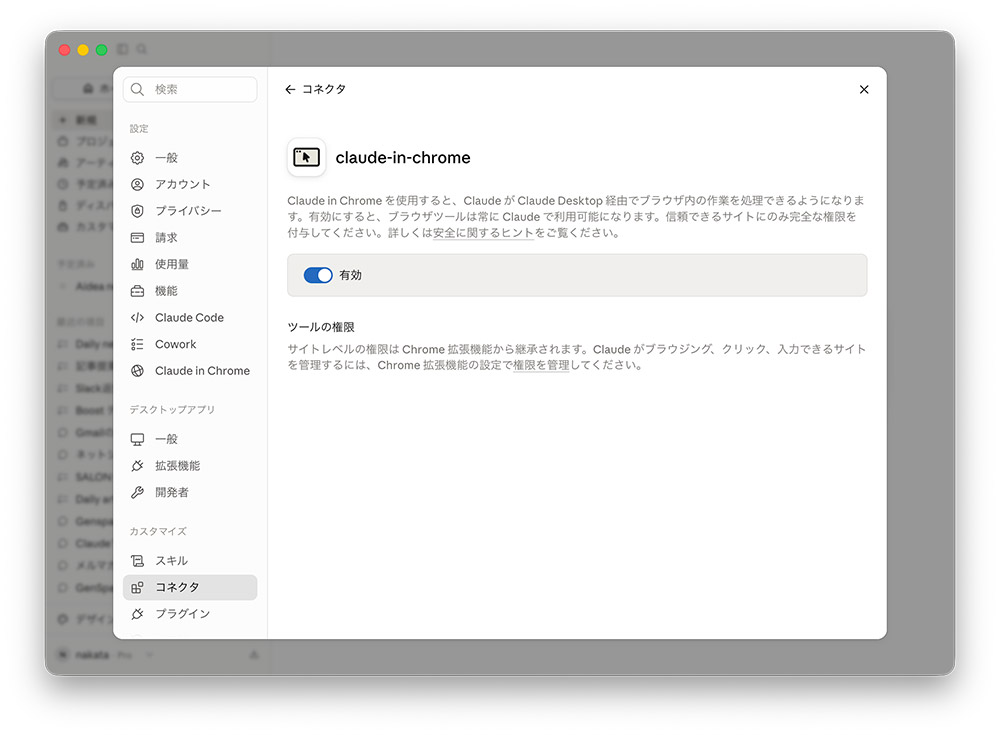
Task: Click the claude-in-chrome title text
Action: (403, 158)
